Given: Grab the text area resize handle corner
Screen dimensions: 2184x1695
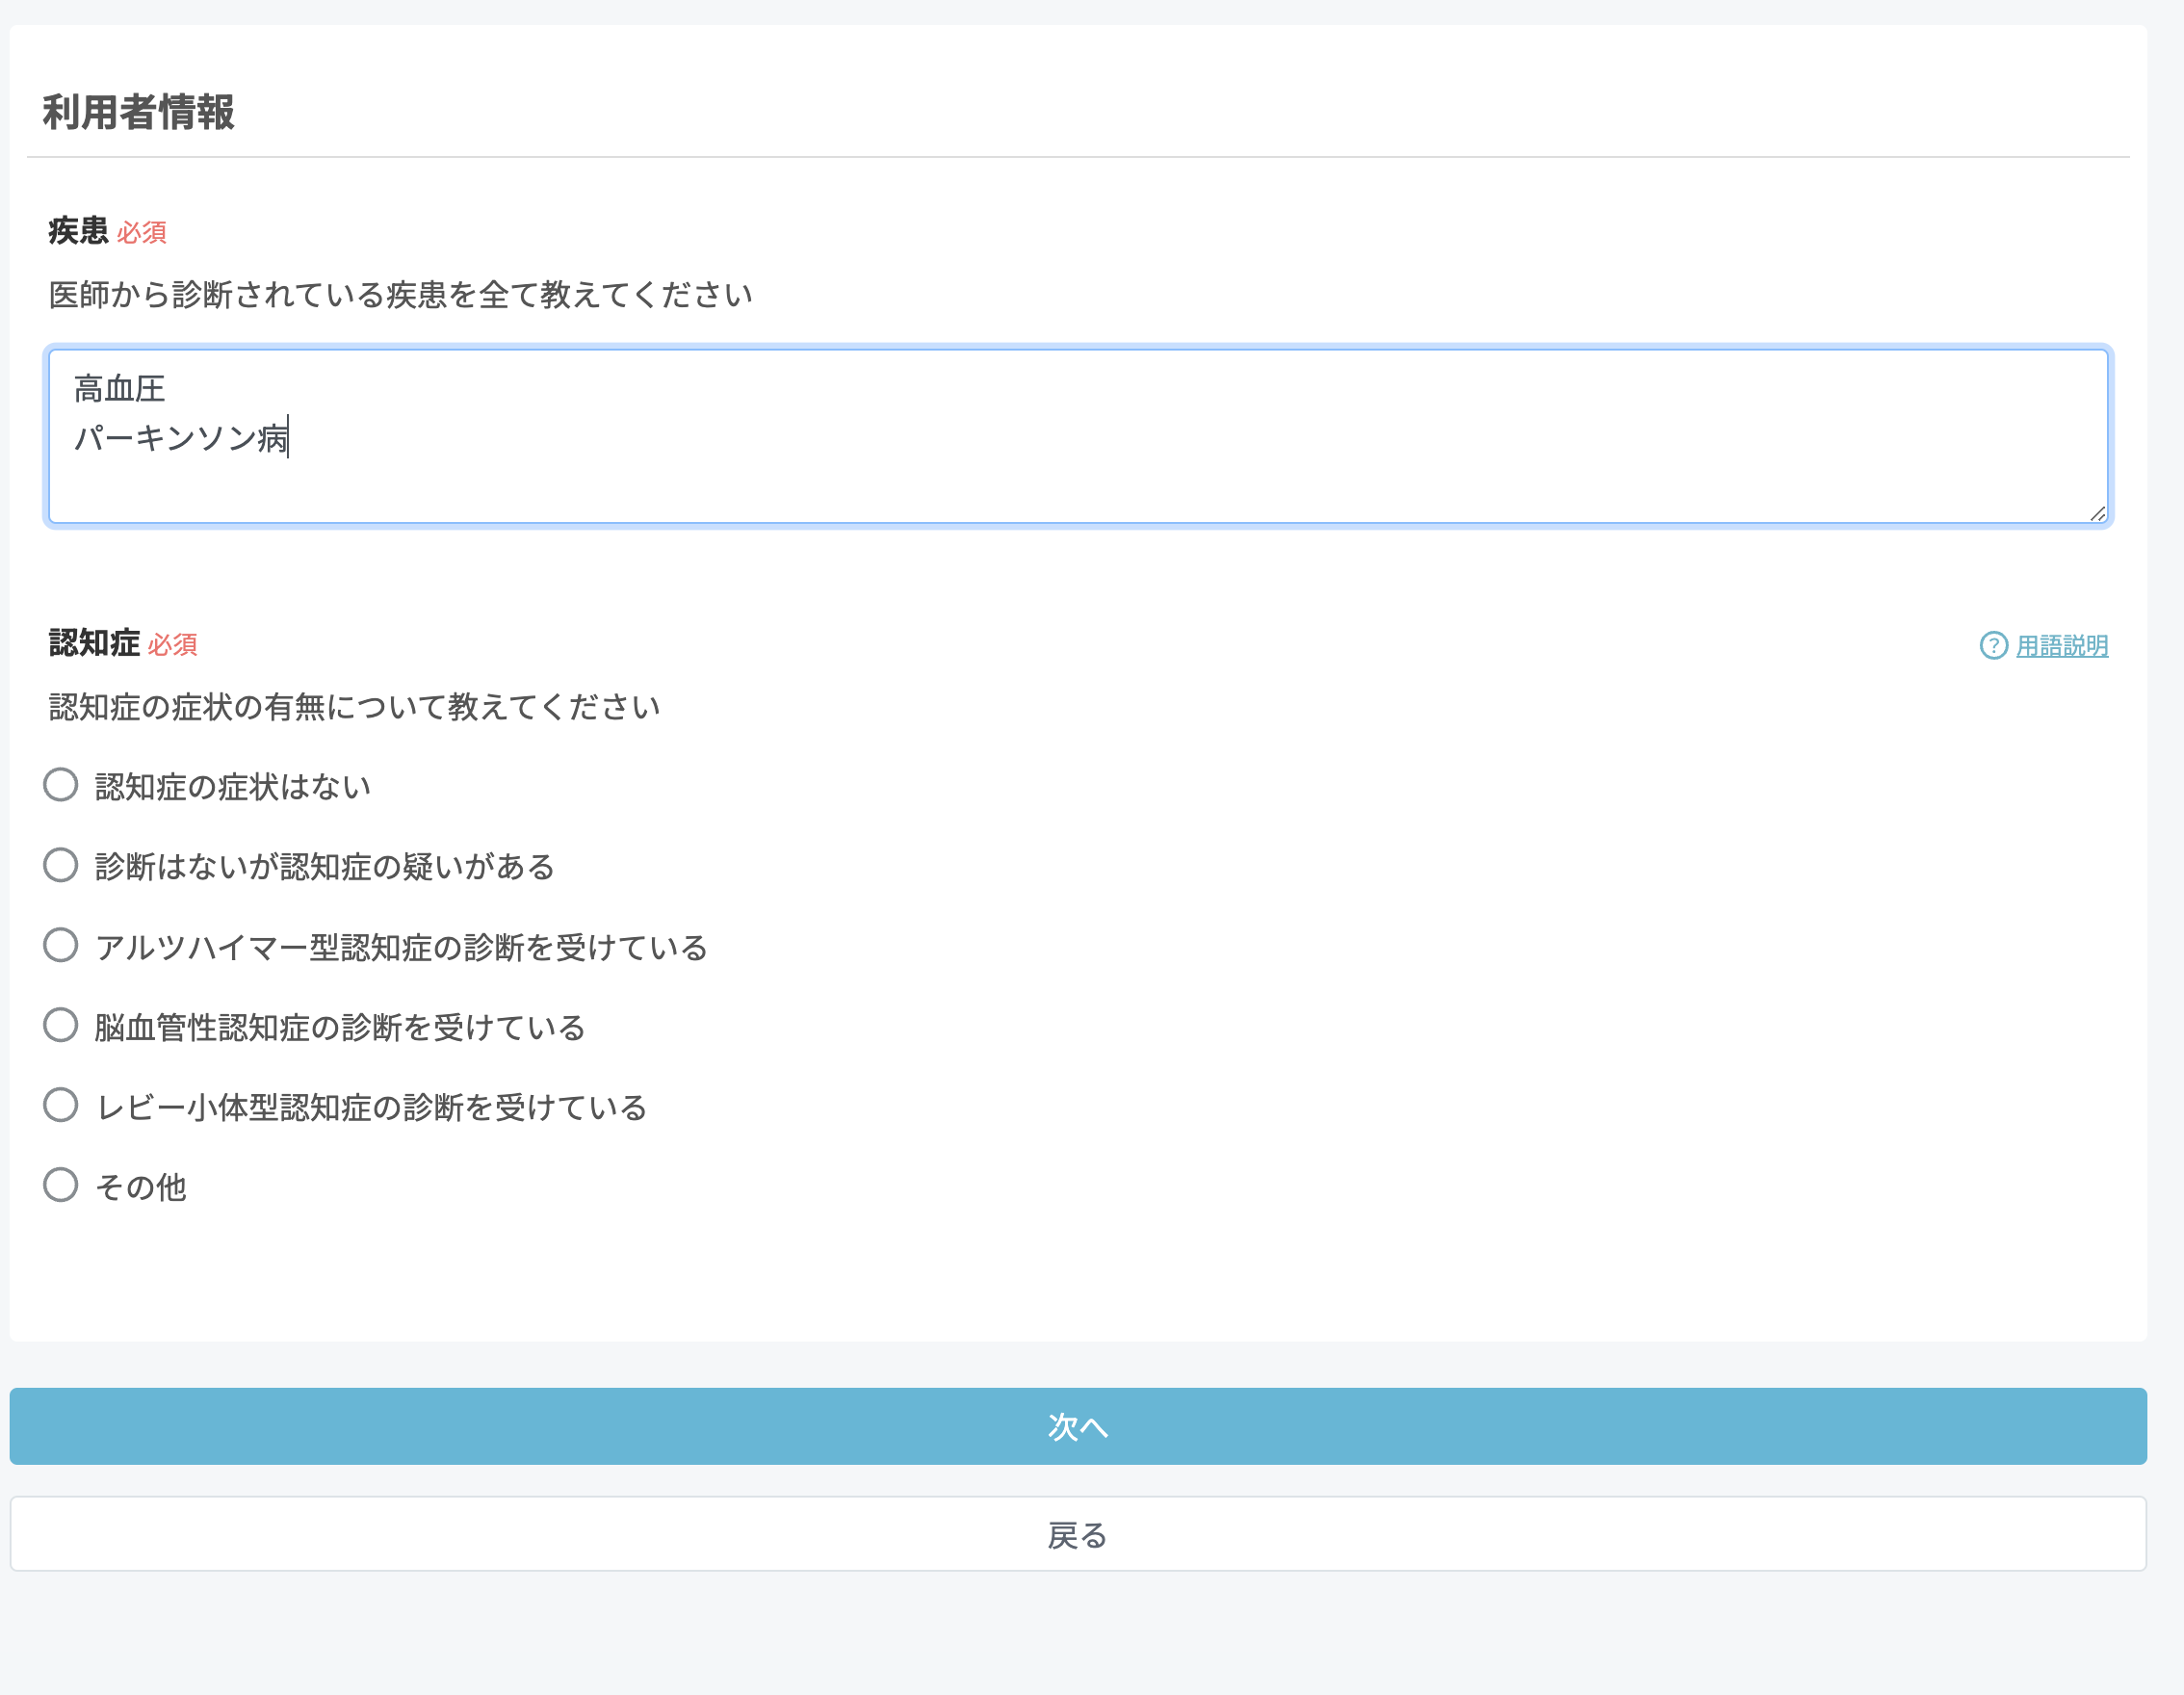Looking at the screenshot, I should (2097, 513).
